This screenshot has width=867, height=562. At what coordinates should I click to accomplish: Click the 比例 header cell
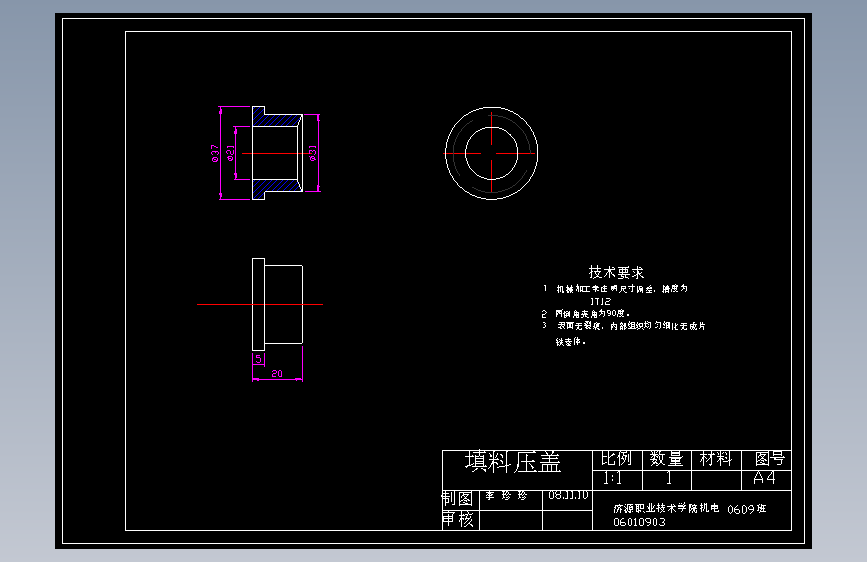617,459
